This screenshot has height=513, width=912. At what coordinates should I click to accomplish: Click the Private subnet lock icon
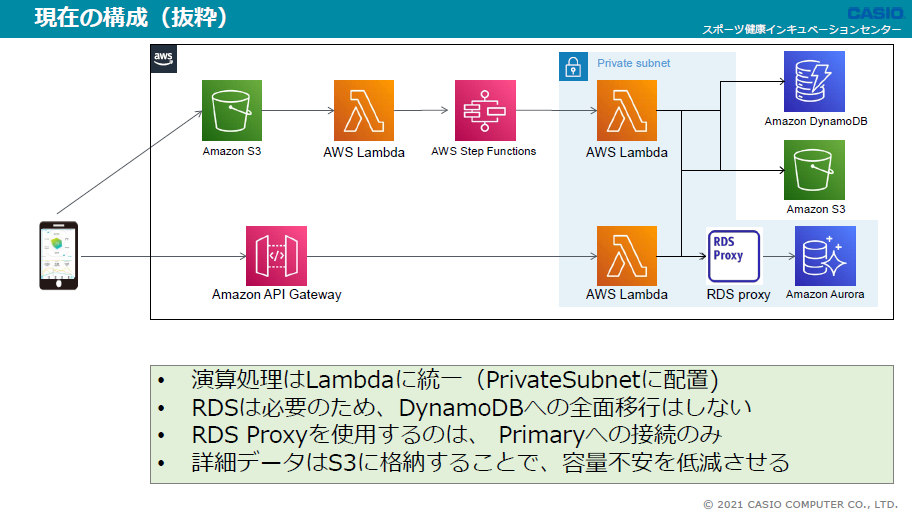click(573, 66)
